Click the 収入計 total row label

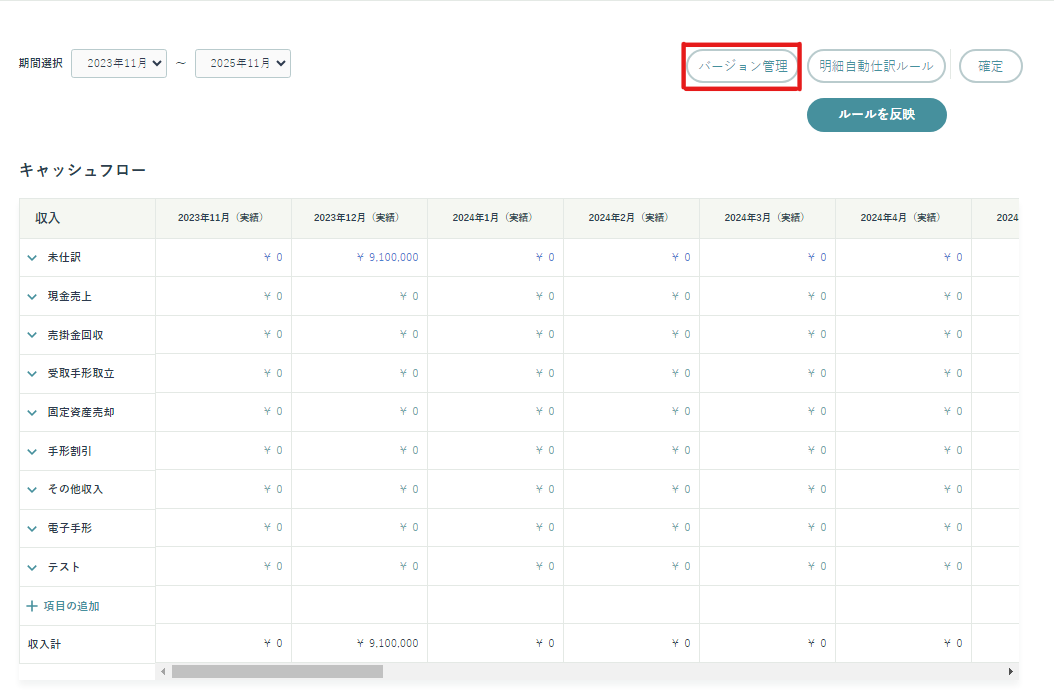point(44,645)
